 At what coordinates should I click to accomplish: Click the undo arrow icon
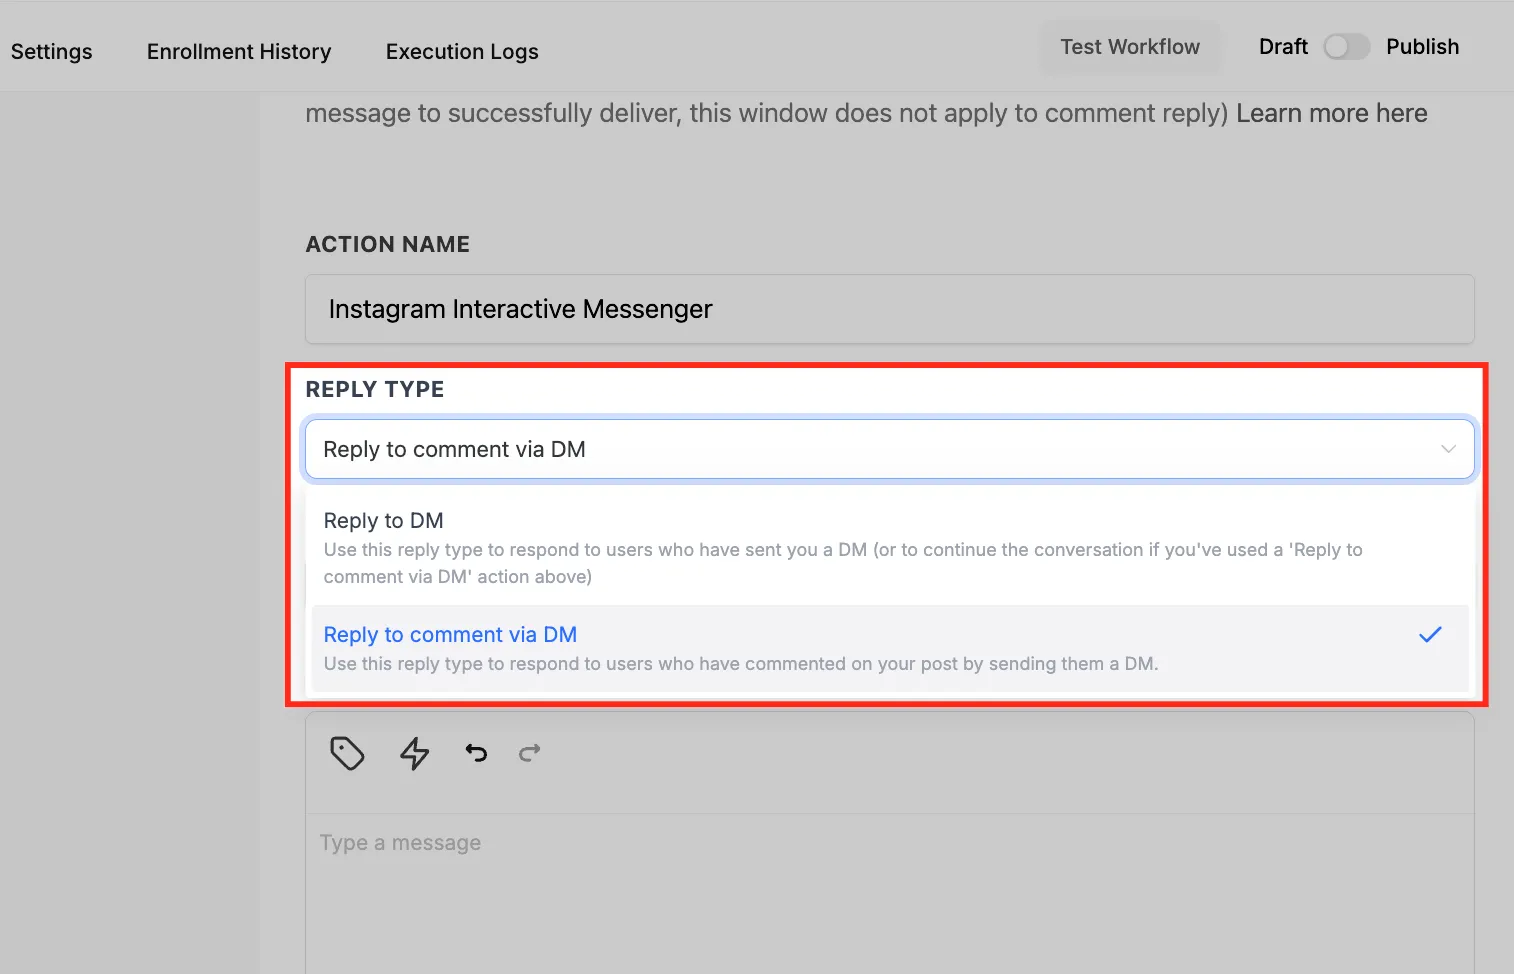[x=476, y=752]
